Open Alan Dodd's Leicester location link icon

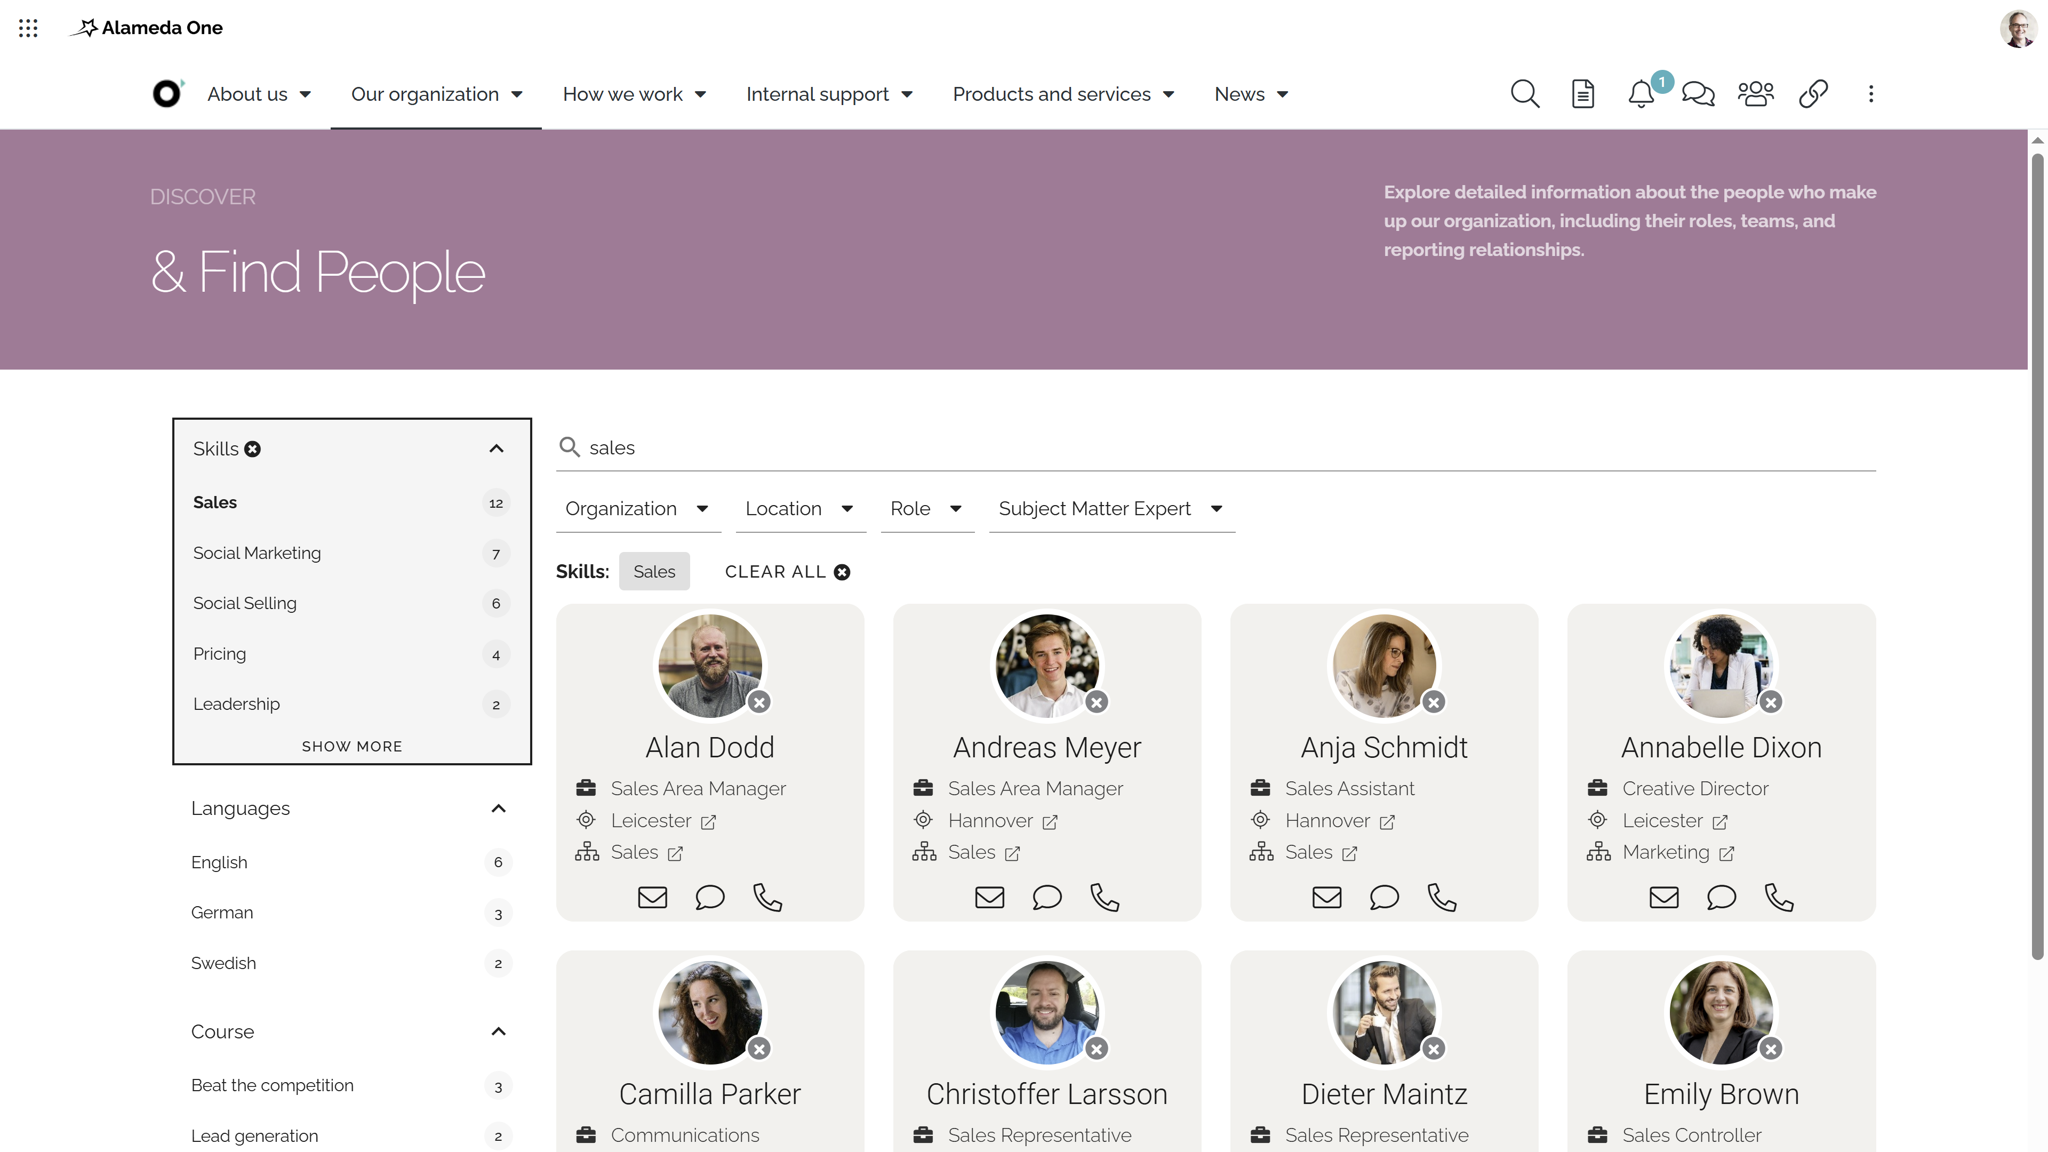click(708, 822)
